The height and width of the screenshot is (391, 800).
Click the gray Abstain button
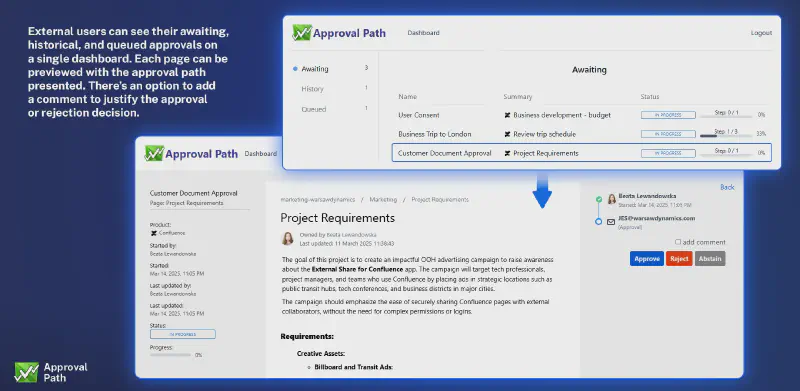pos(710,259)
